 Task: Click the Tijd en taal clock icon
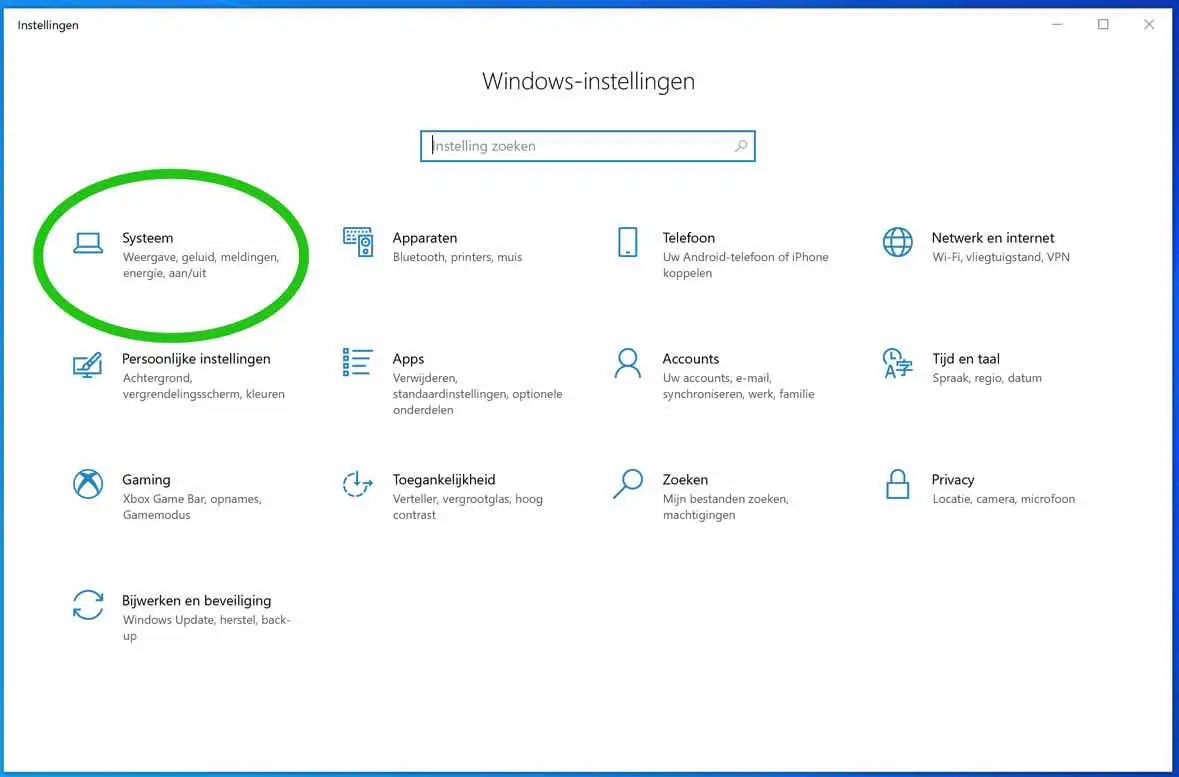coord(897,363)
